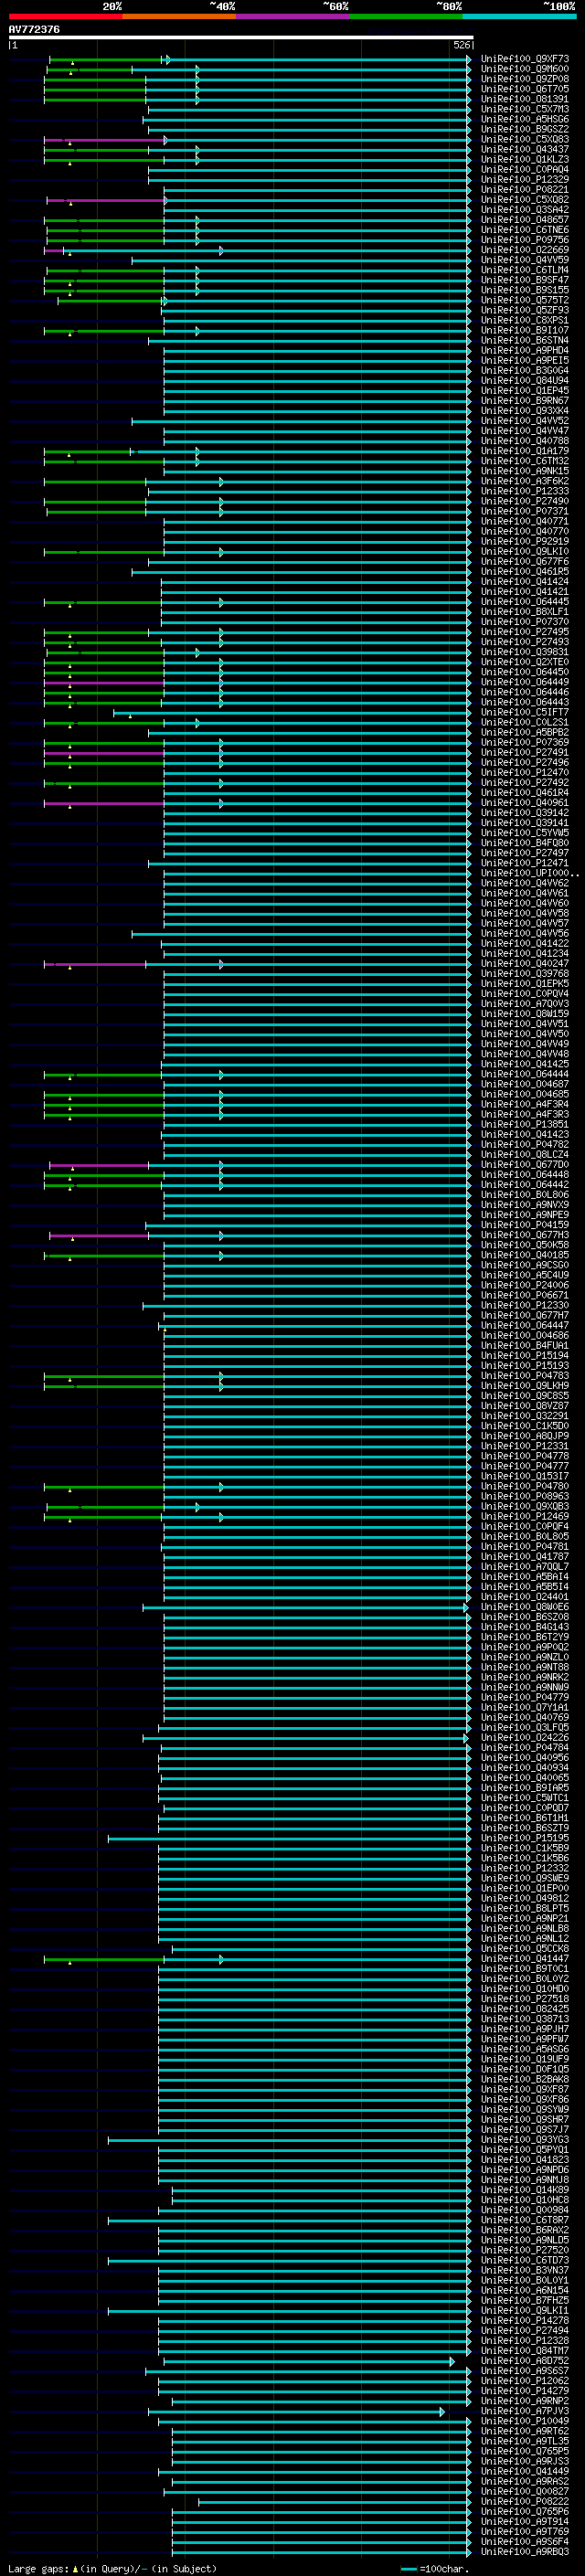Open hit UniRef100_P12471
This screenshot has width=585, height=2576.
524,863
